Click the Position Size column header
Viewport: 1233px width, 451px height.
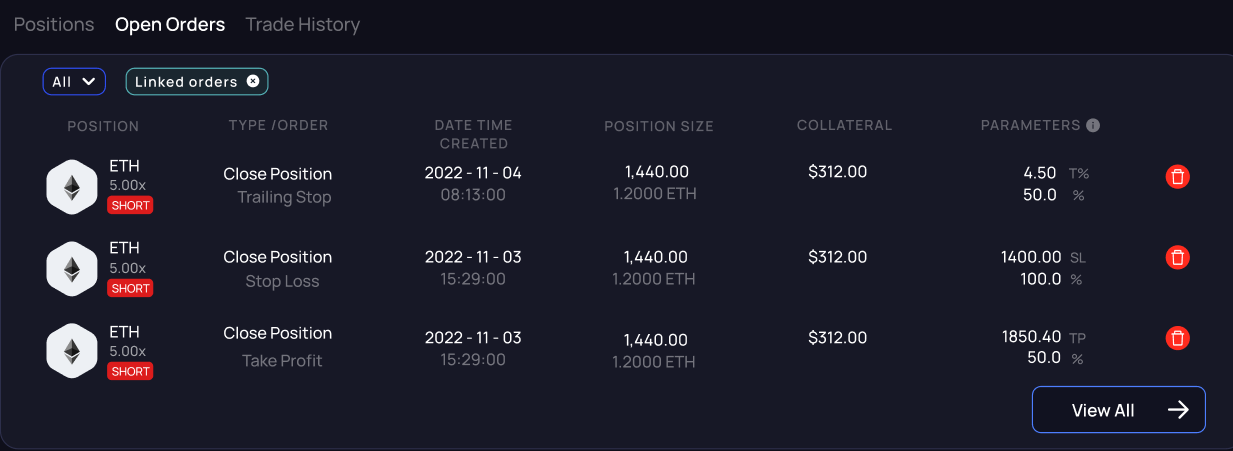click(658, 126)
